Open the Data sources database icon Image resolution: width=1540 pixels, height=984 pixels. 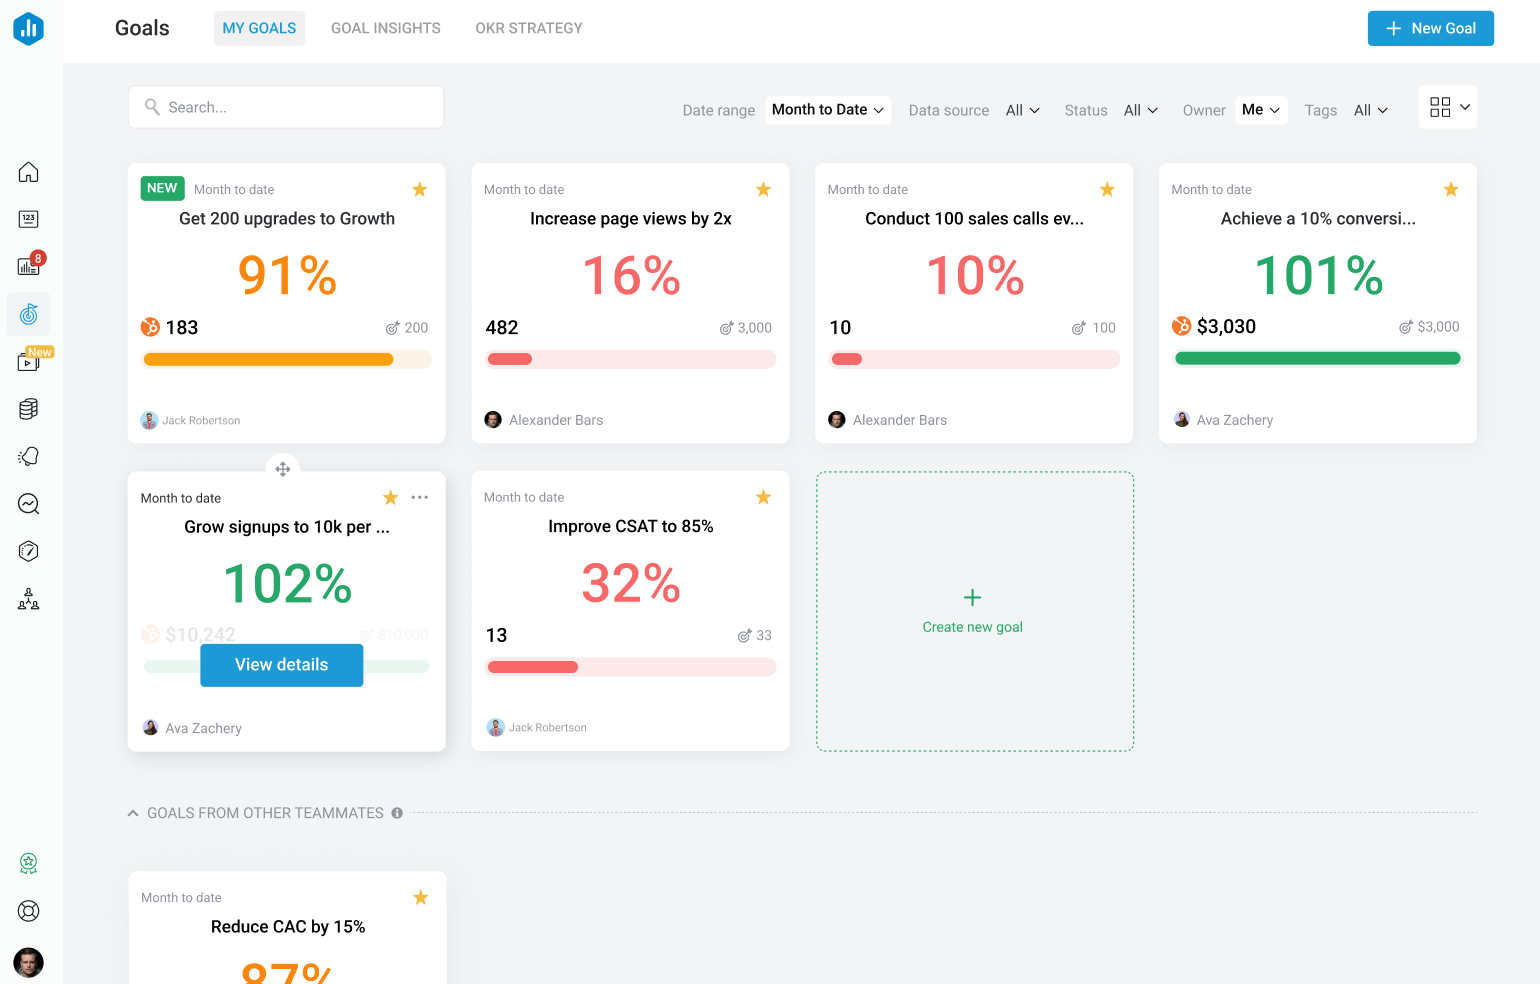pos(28,408)
